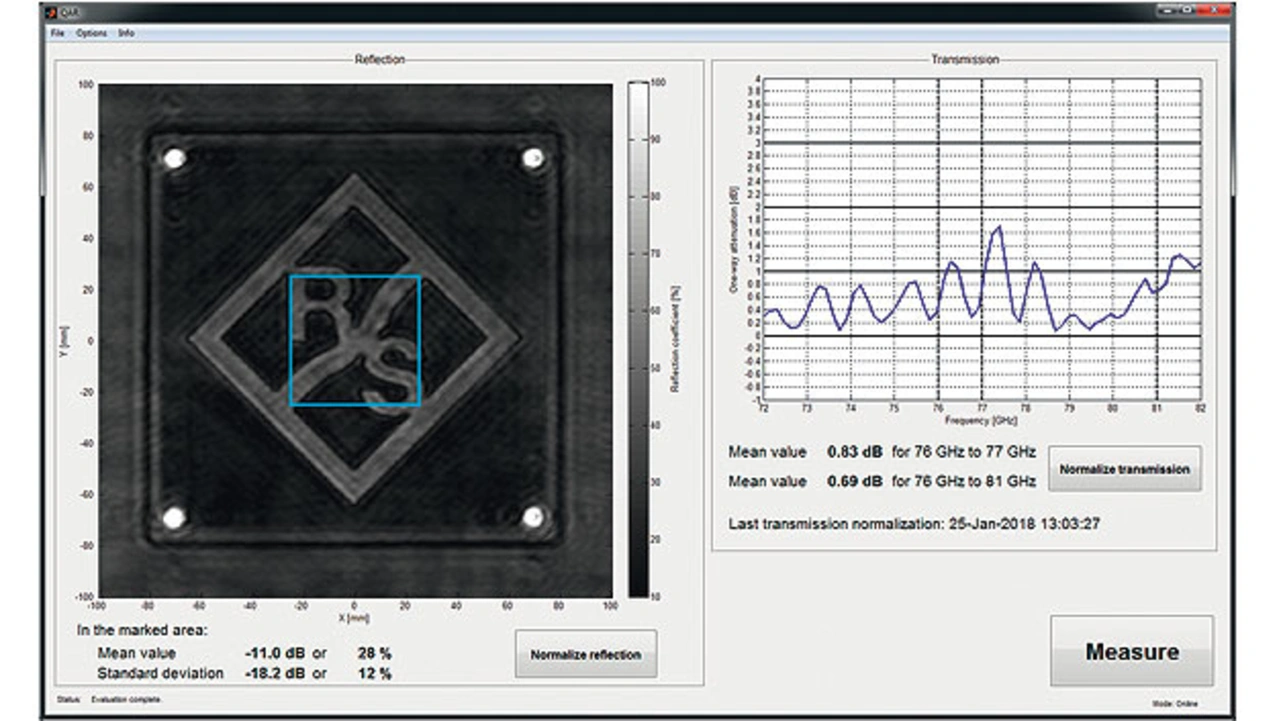Select the mean value 0.69 dB text
Viewport: 1280px width, 721px height.
click(855, 482)
